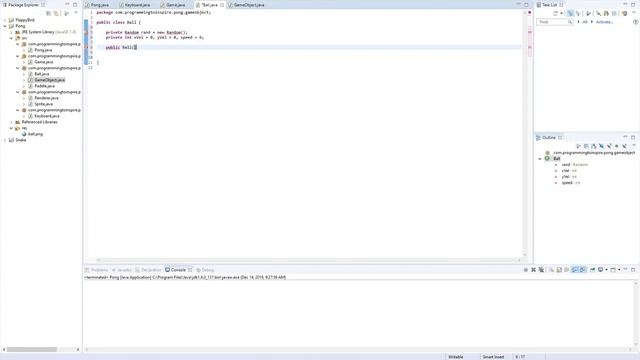Expand the Snake project
The width and height of the screenshot is (640, 360).
[5, 140]
